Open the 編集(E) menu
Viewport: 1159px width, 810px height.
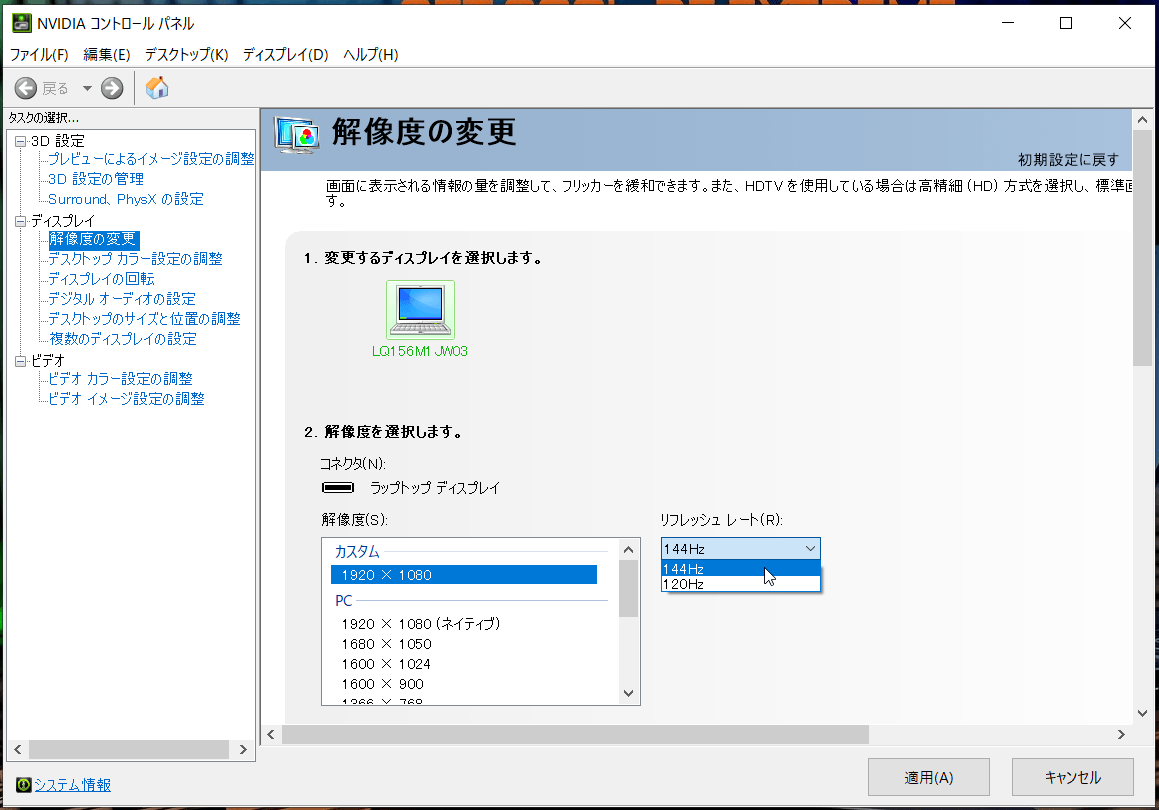pyautogui.click(x=106, y=55)
